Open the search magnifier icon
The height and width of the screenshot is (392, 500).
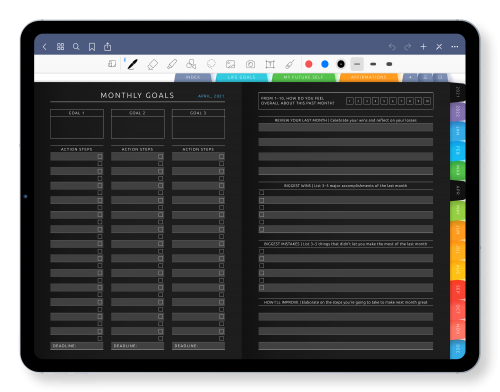coord(76,47)
